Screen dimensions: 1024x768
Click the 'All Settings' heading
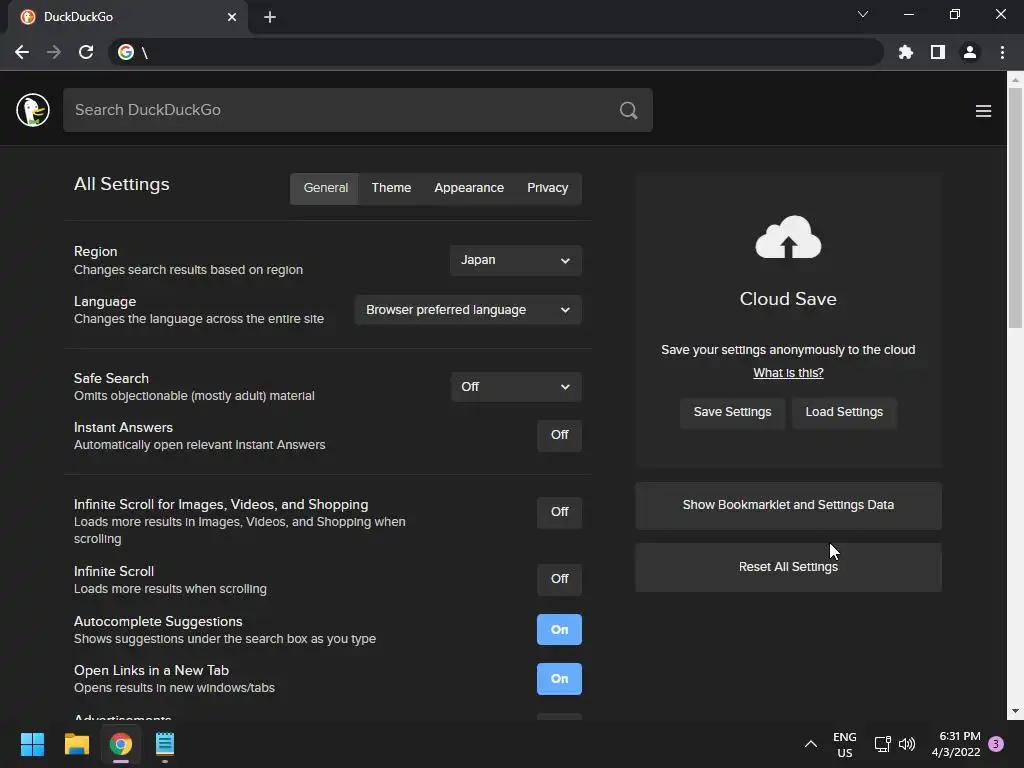click(x=121, y=184)
